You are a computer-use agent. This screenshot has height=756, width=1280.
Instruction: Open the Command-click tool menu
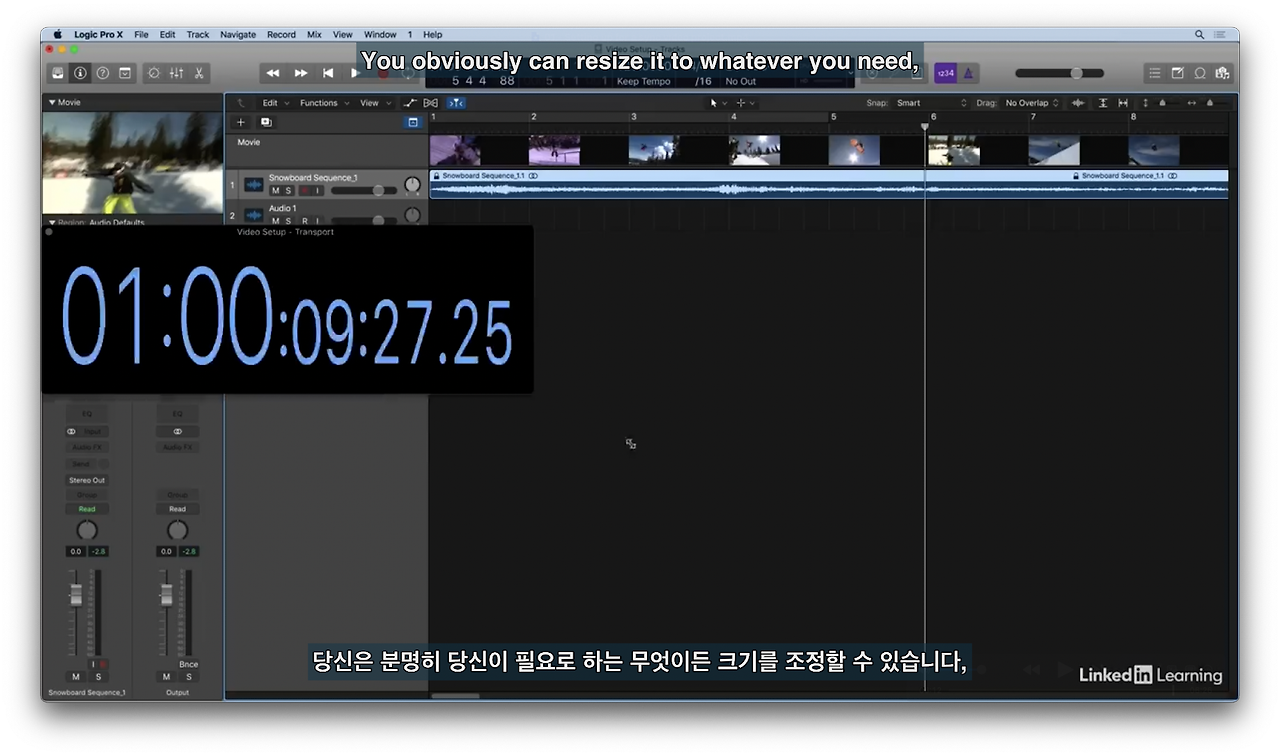click(745, 103)
